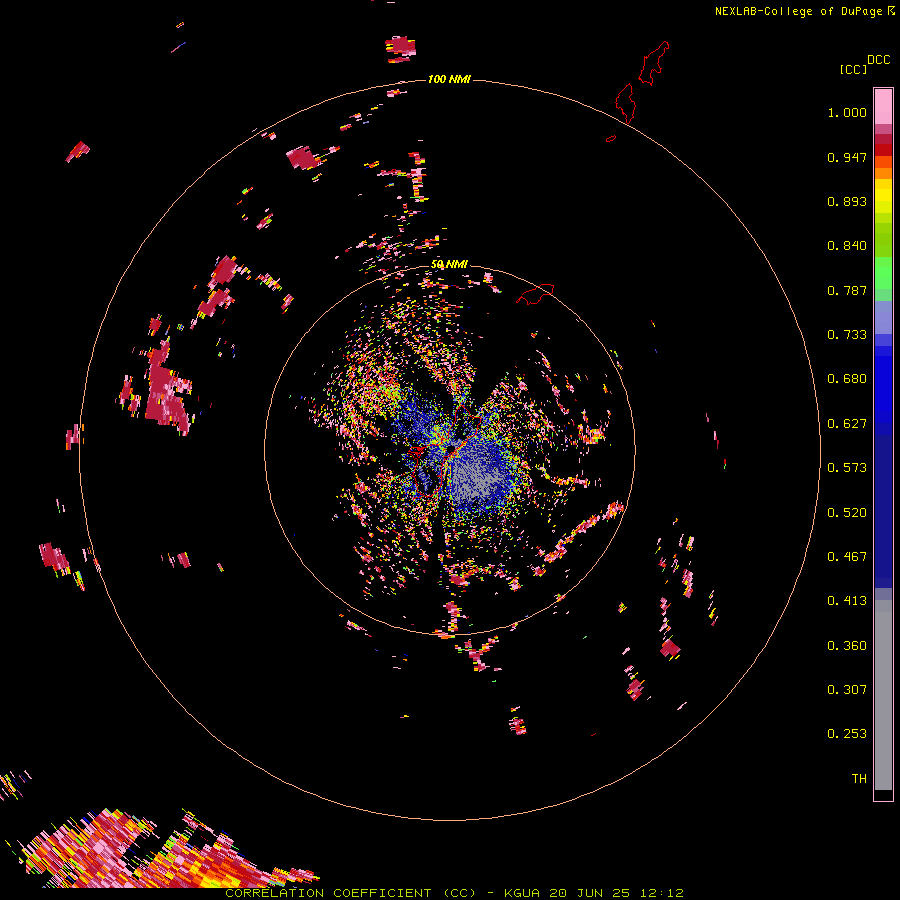Pick the orange band on the color scale
The width and height of the screenshot is (900, 900).
(x=883, y=173)
